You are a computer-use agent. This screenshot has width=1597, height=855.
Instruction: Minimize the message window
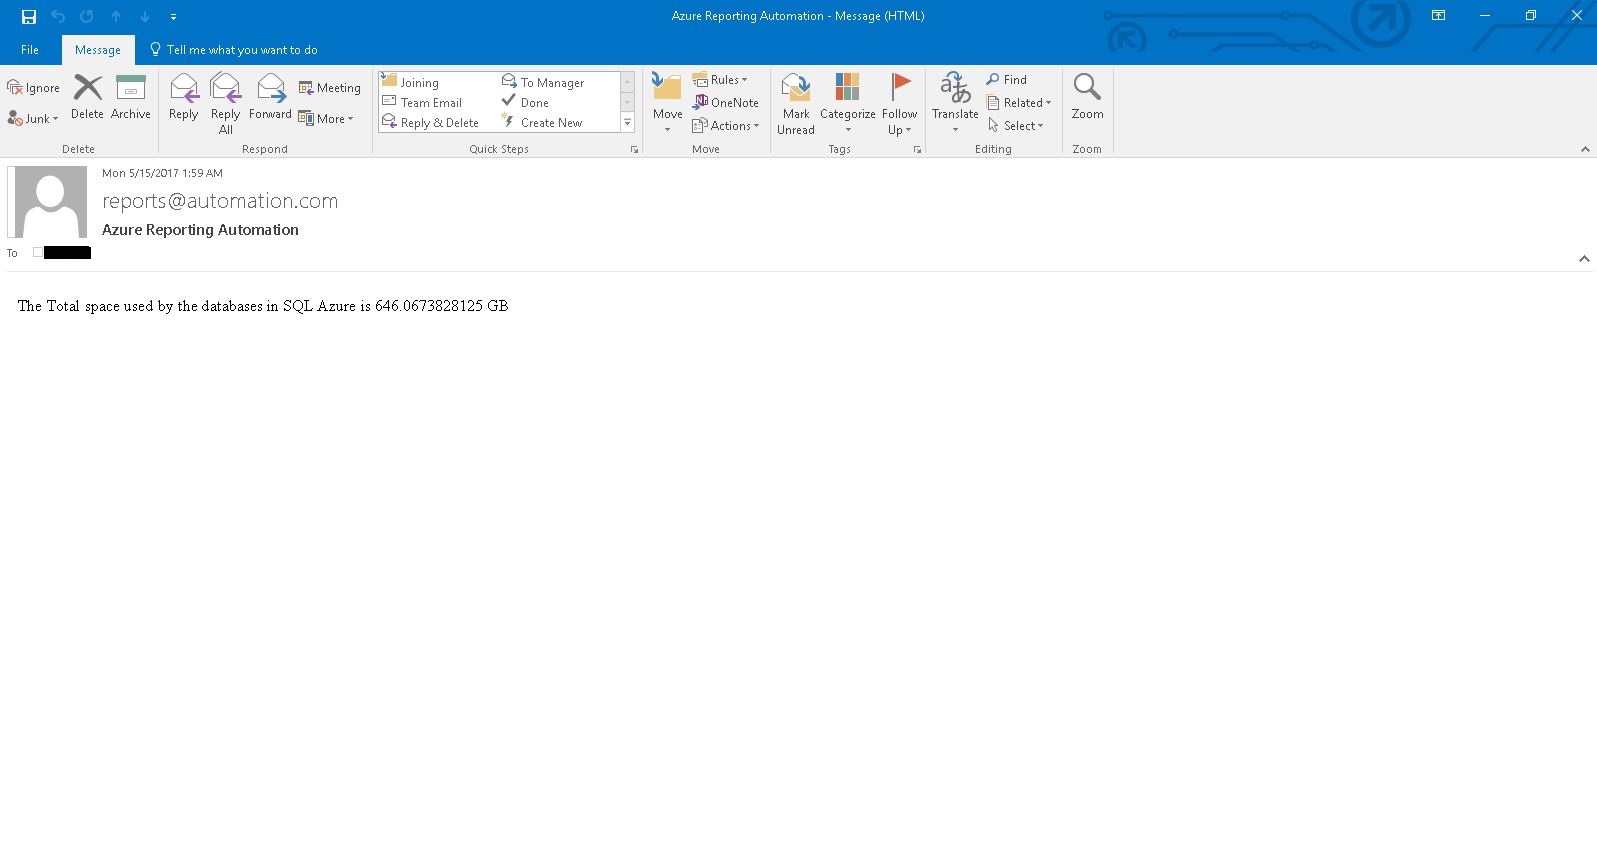coord(1485,16)
